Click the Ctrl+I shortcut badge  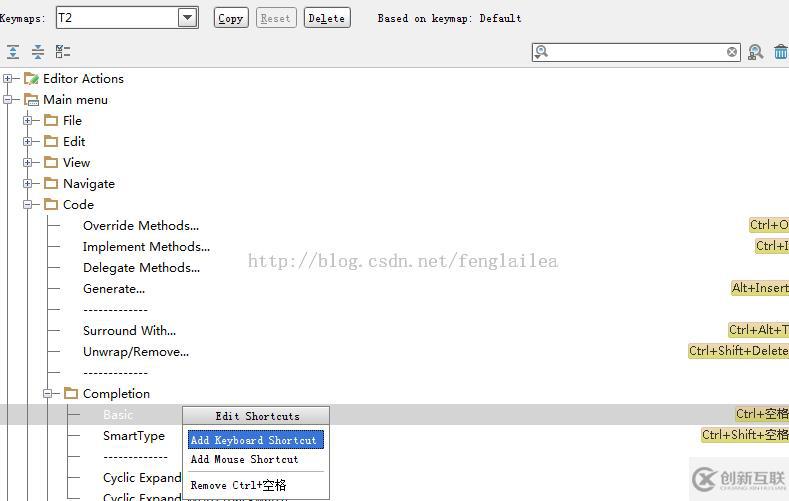(x=772, y=245)
